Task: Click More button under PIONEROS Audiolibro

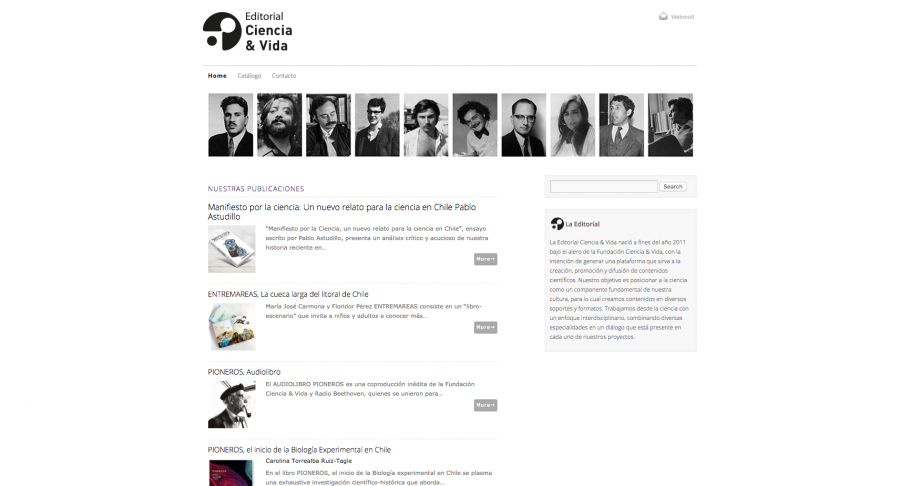Action: (x=486, y=405)
